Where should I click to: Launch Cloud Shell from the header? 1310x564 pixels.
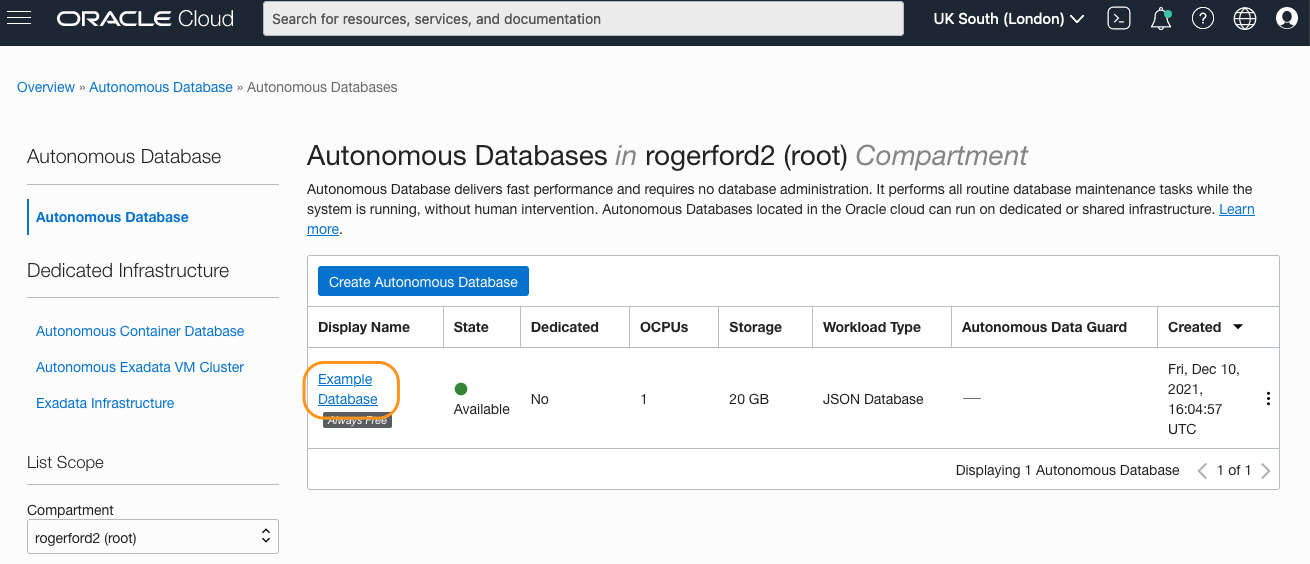[x=1119, y=18]
